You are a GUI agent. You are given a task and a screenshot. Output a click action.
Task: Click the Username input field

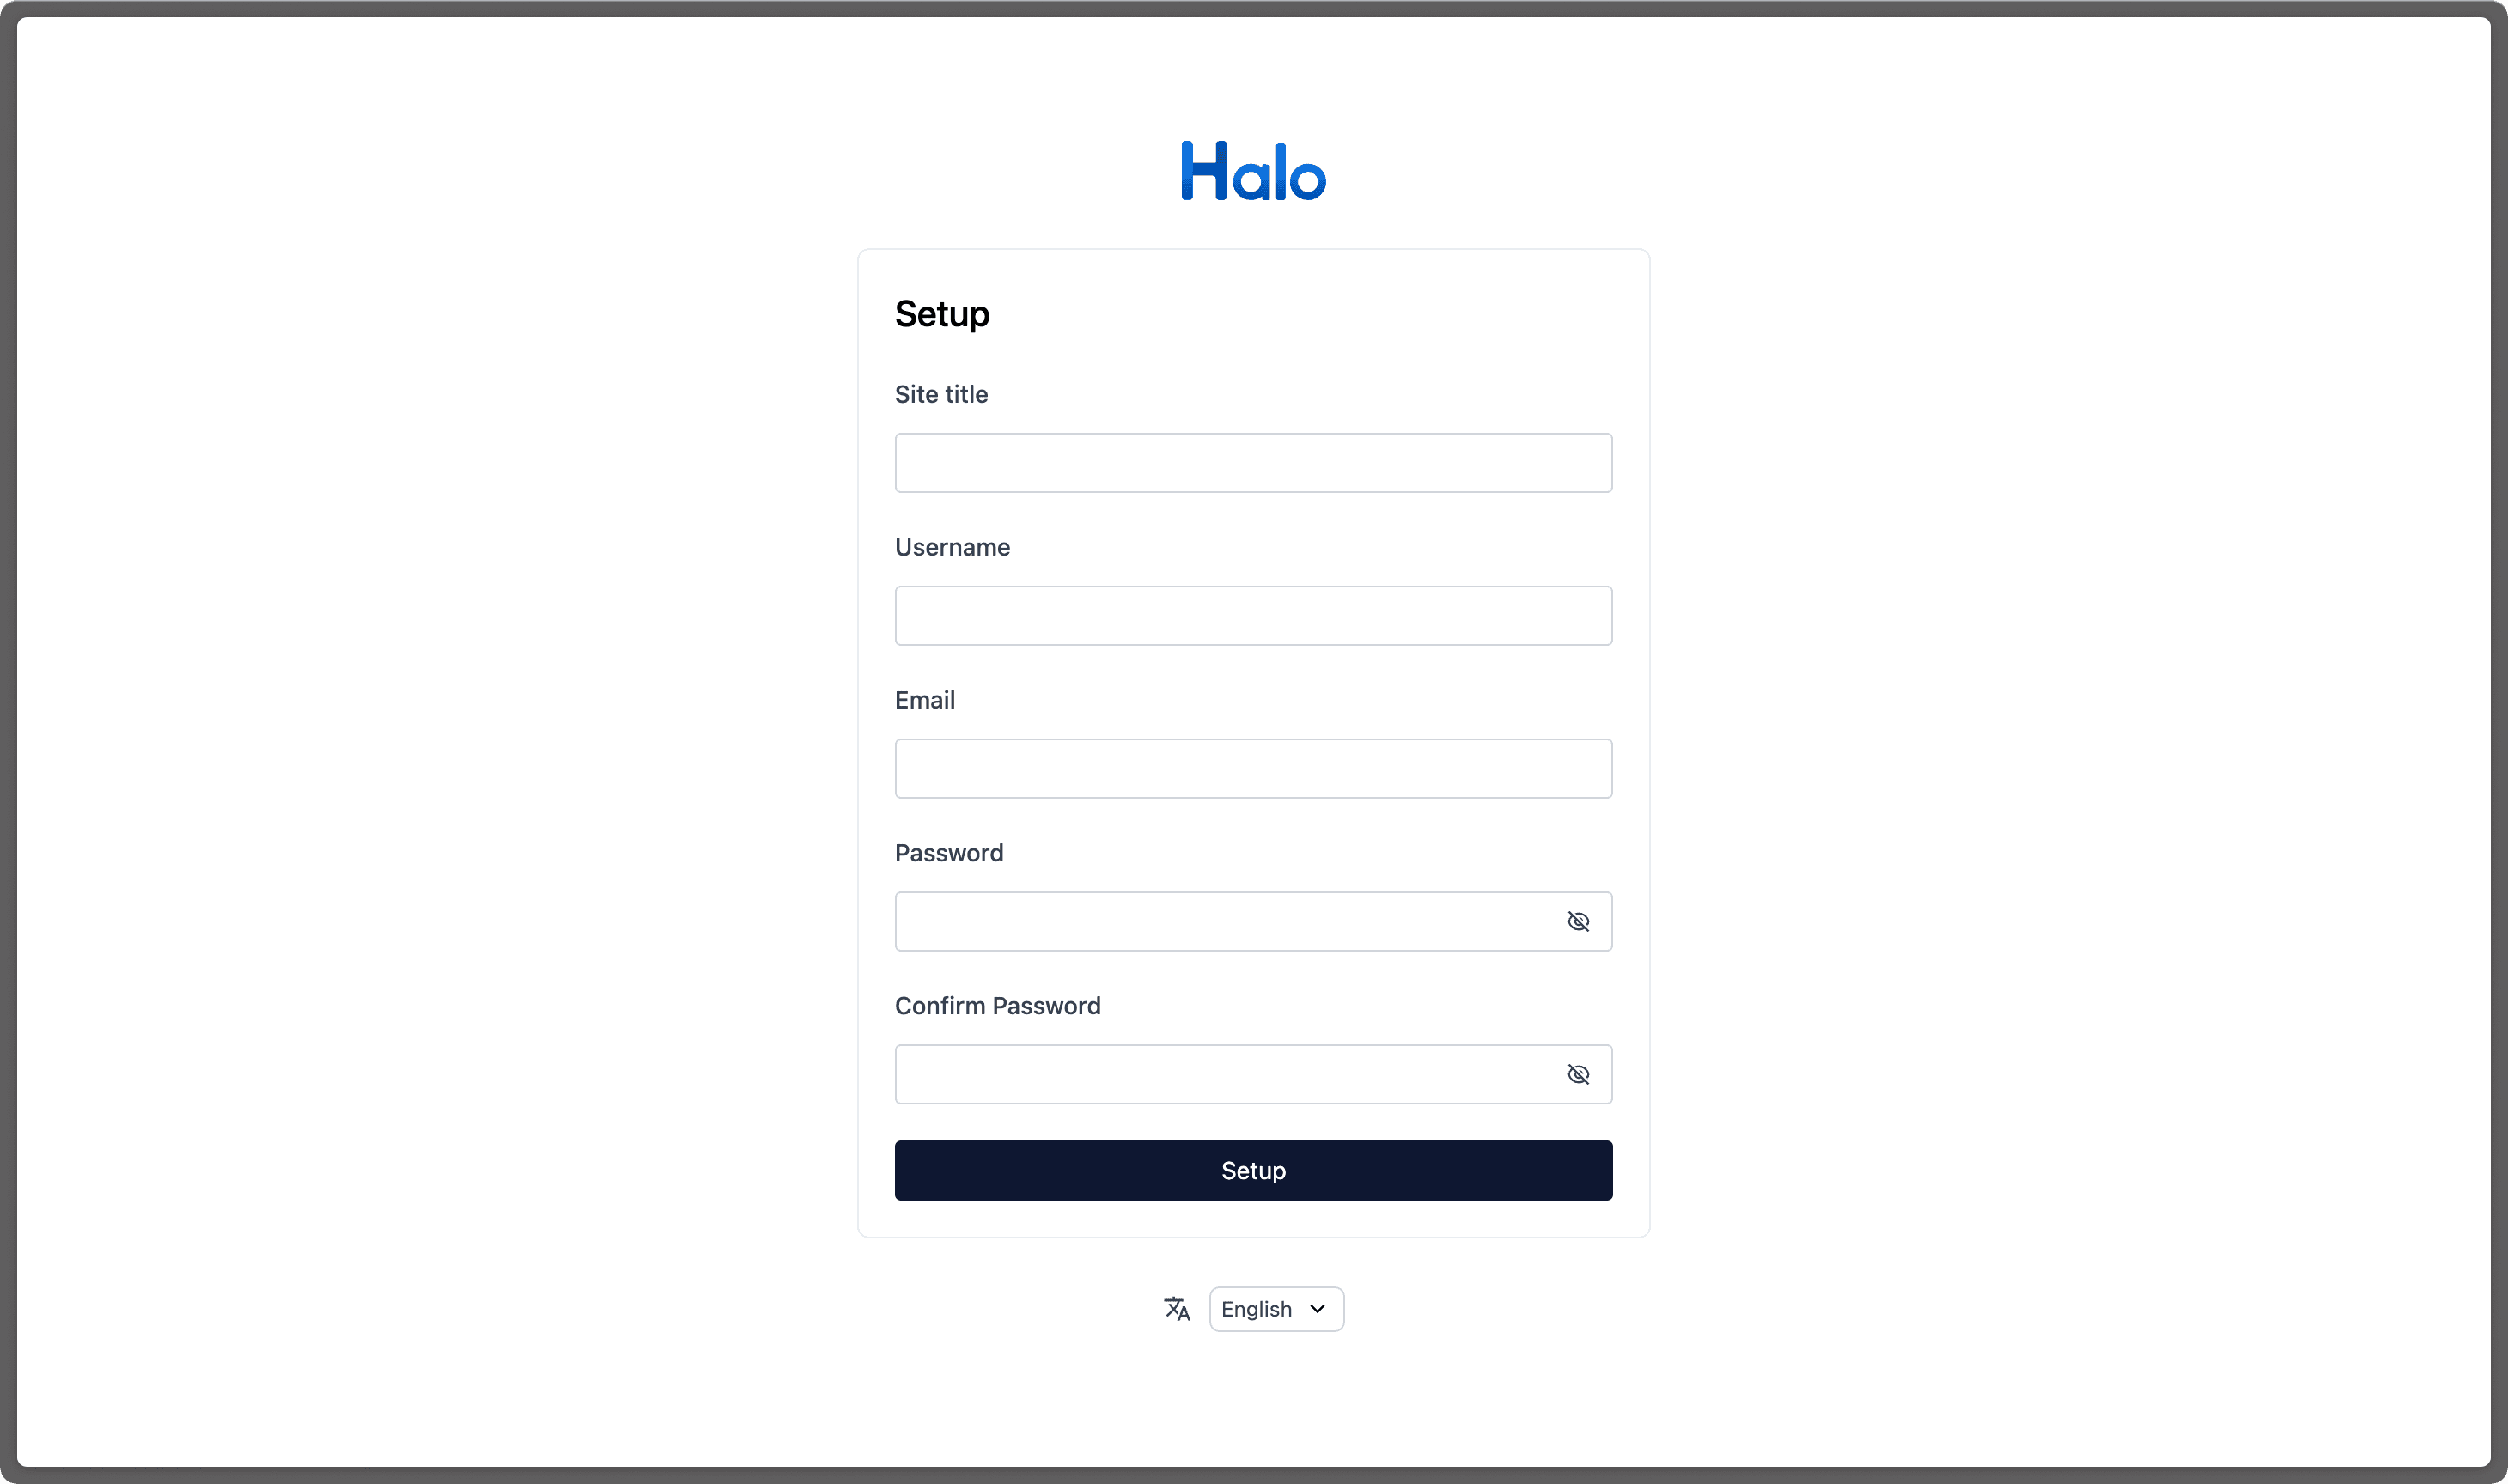point(1254,615)
